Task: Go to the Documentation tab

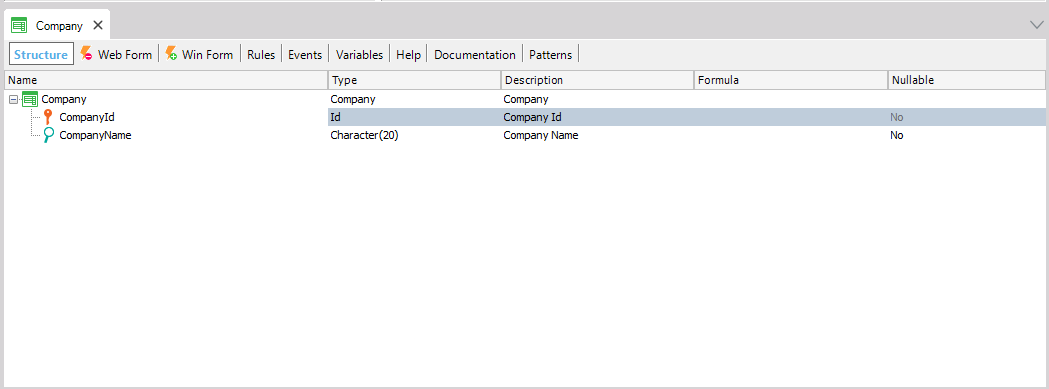Action: tap(475, 55)
